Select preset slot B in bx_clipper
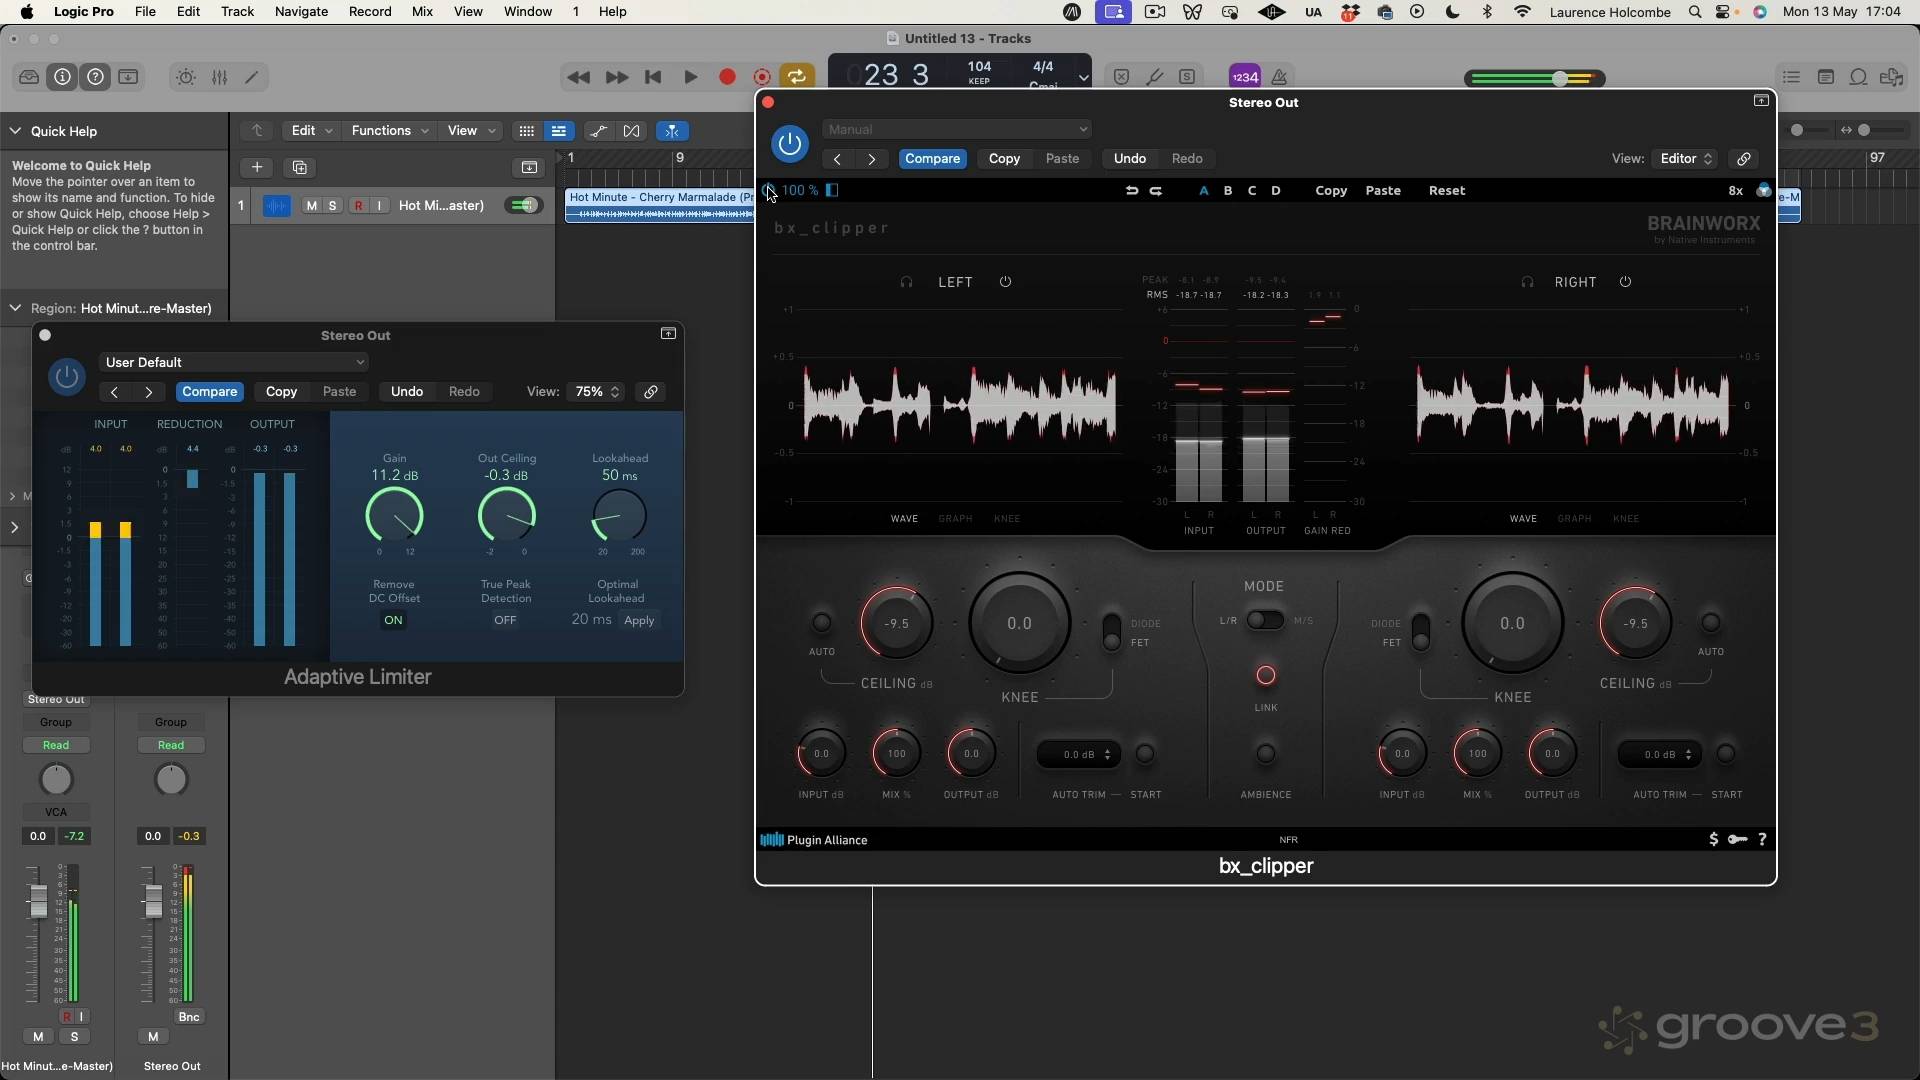Screen dimensions: 1920x1080 [1228, 190]
